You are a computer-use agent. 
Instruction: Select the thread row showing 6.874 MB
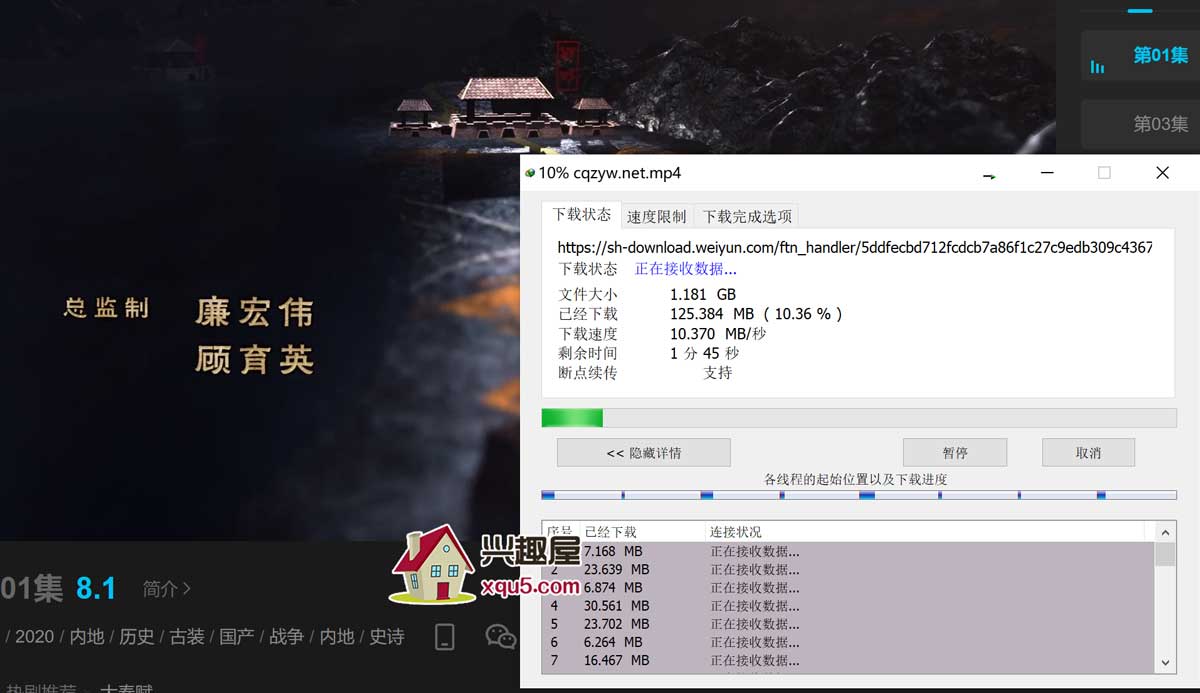pos(848,587)
